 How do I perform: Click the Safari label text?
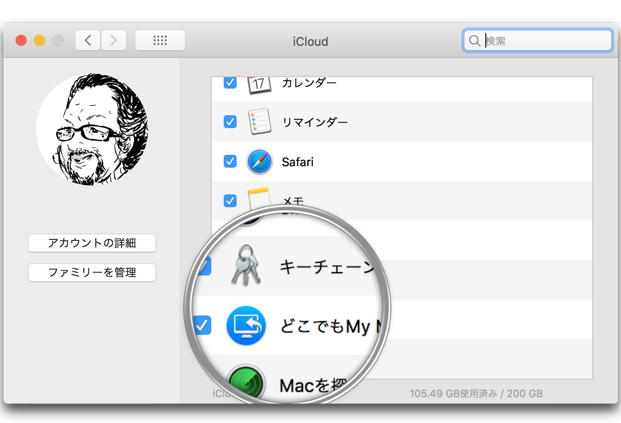(297, 162)
